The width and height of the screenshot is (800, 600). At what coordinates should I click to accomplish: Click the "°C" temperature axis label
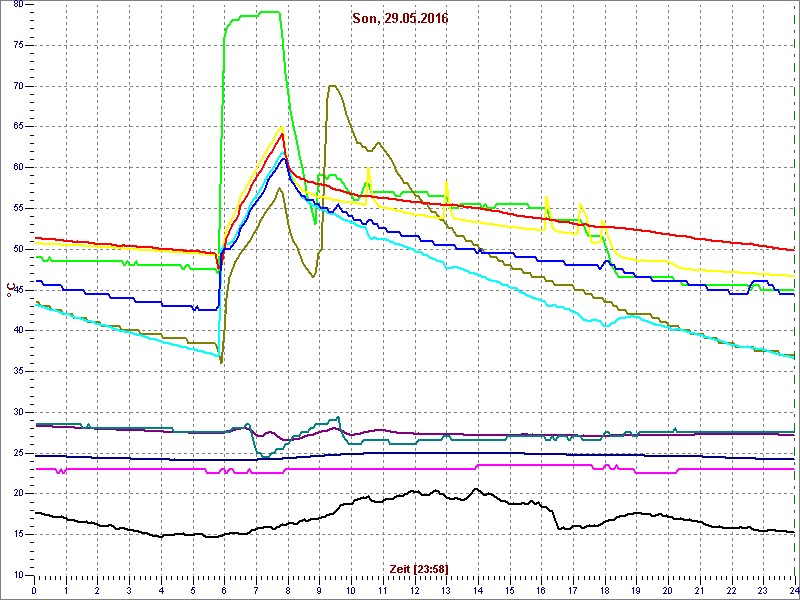[x=11, y=290]
